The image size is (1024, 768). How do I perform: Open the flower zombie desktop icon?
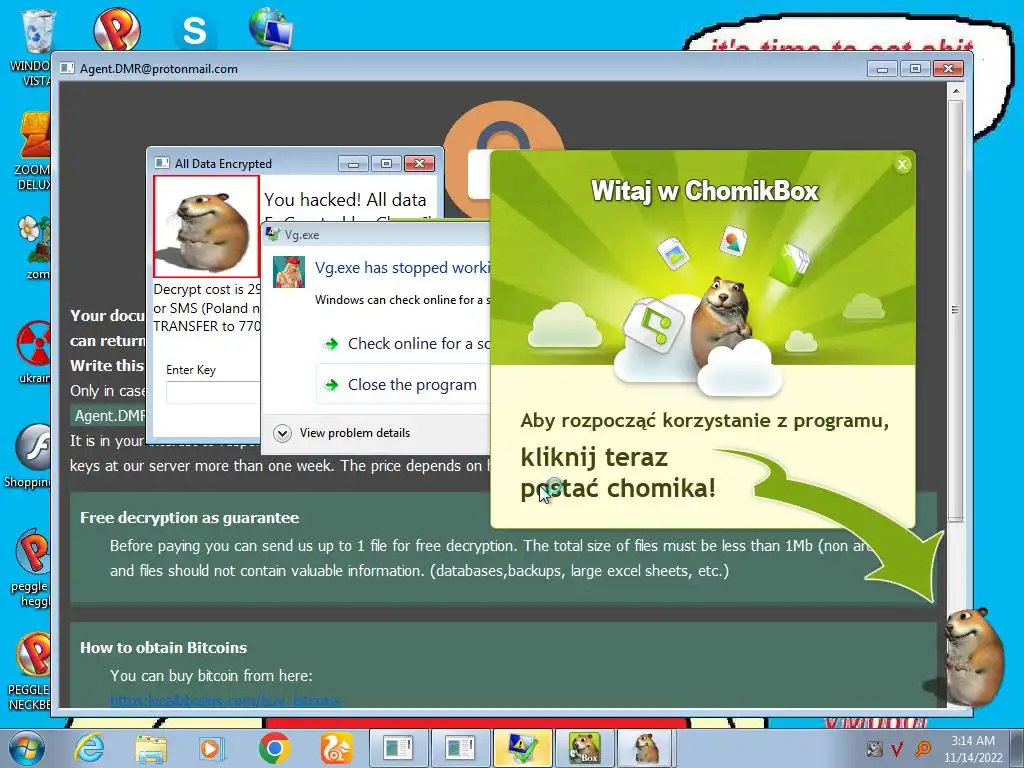click(33, 238)
